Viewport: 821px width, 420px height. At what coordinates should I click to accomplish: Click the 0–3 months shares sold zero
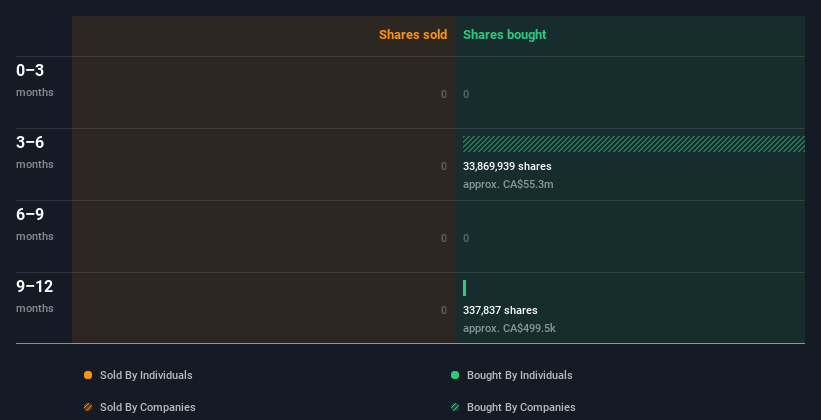[x=444, y=94]
